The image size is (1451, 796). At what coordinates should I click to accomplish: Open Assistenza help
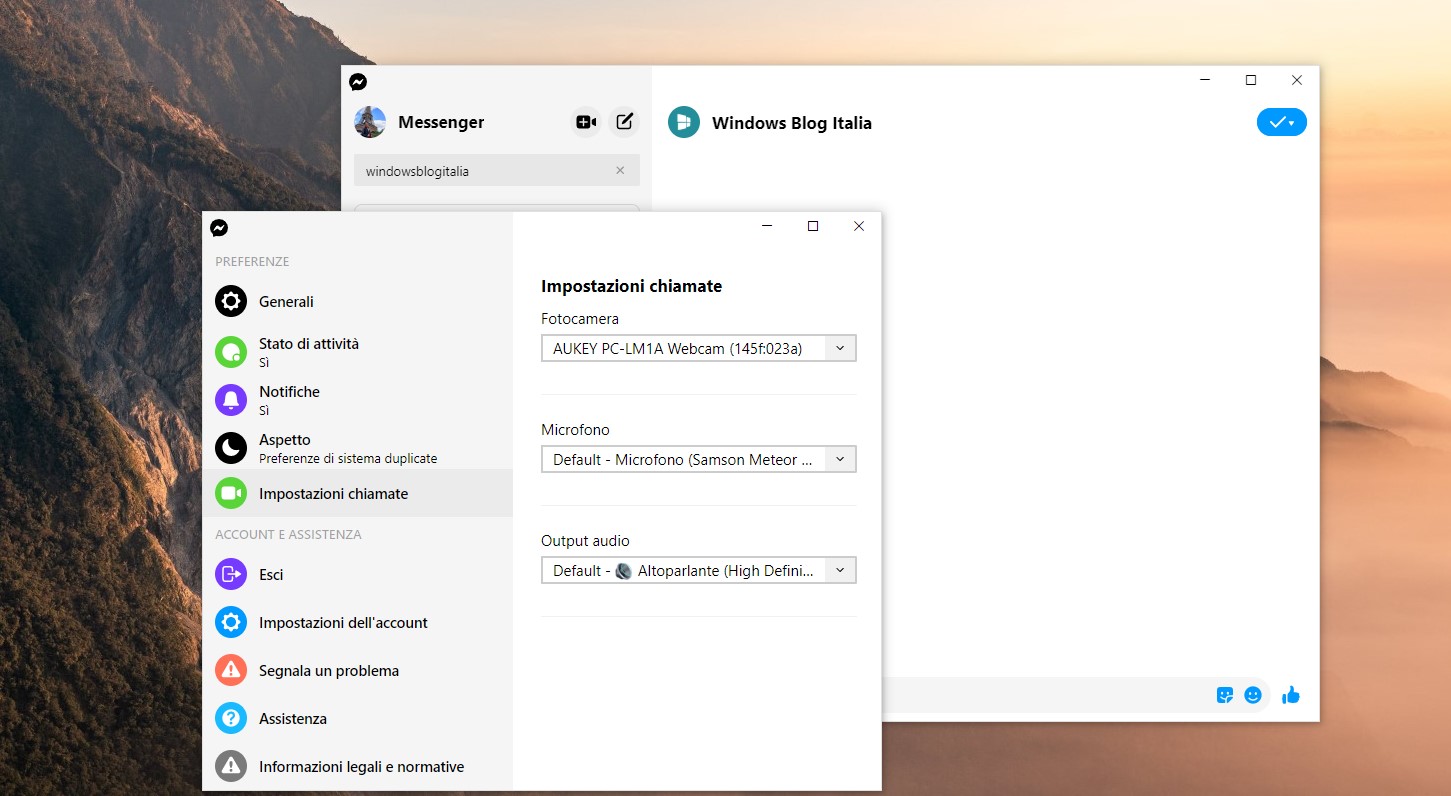point(357,718)
